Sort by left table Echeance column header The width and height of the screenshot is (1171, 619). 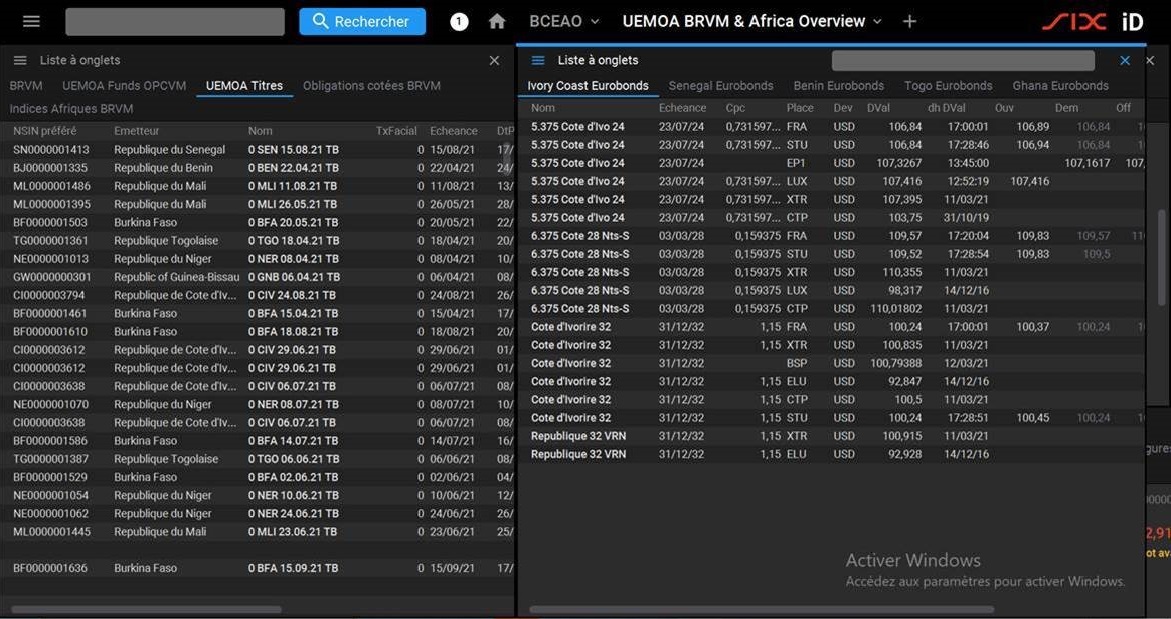click(453, 131)
